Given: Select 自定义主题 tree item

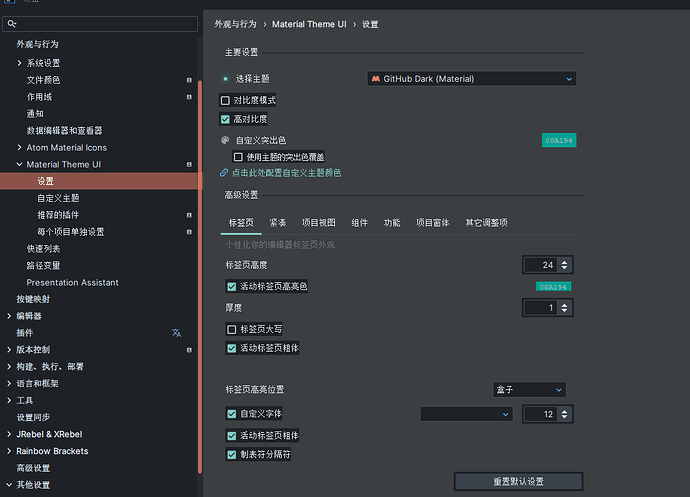Looking at the screenshot, I should [58, 198].
